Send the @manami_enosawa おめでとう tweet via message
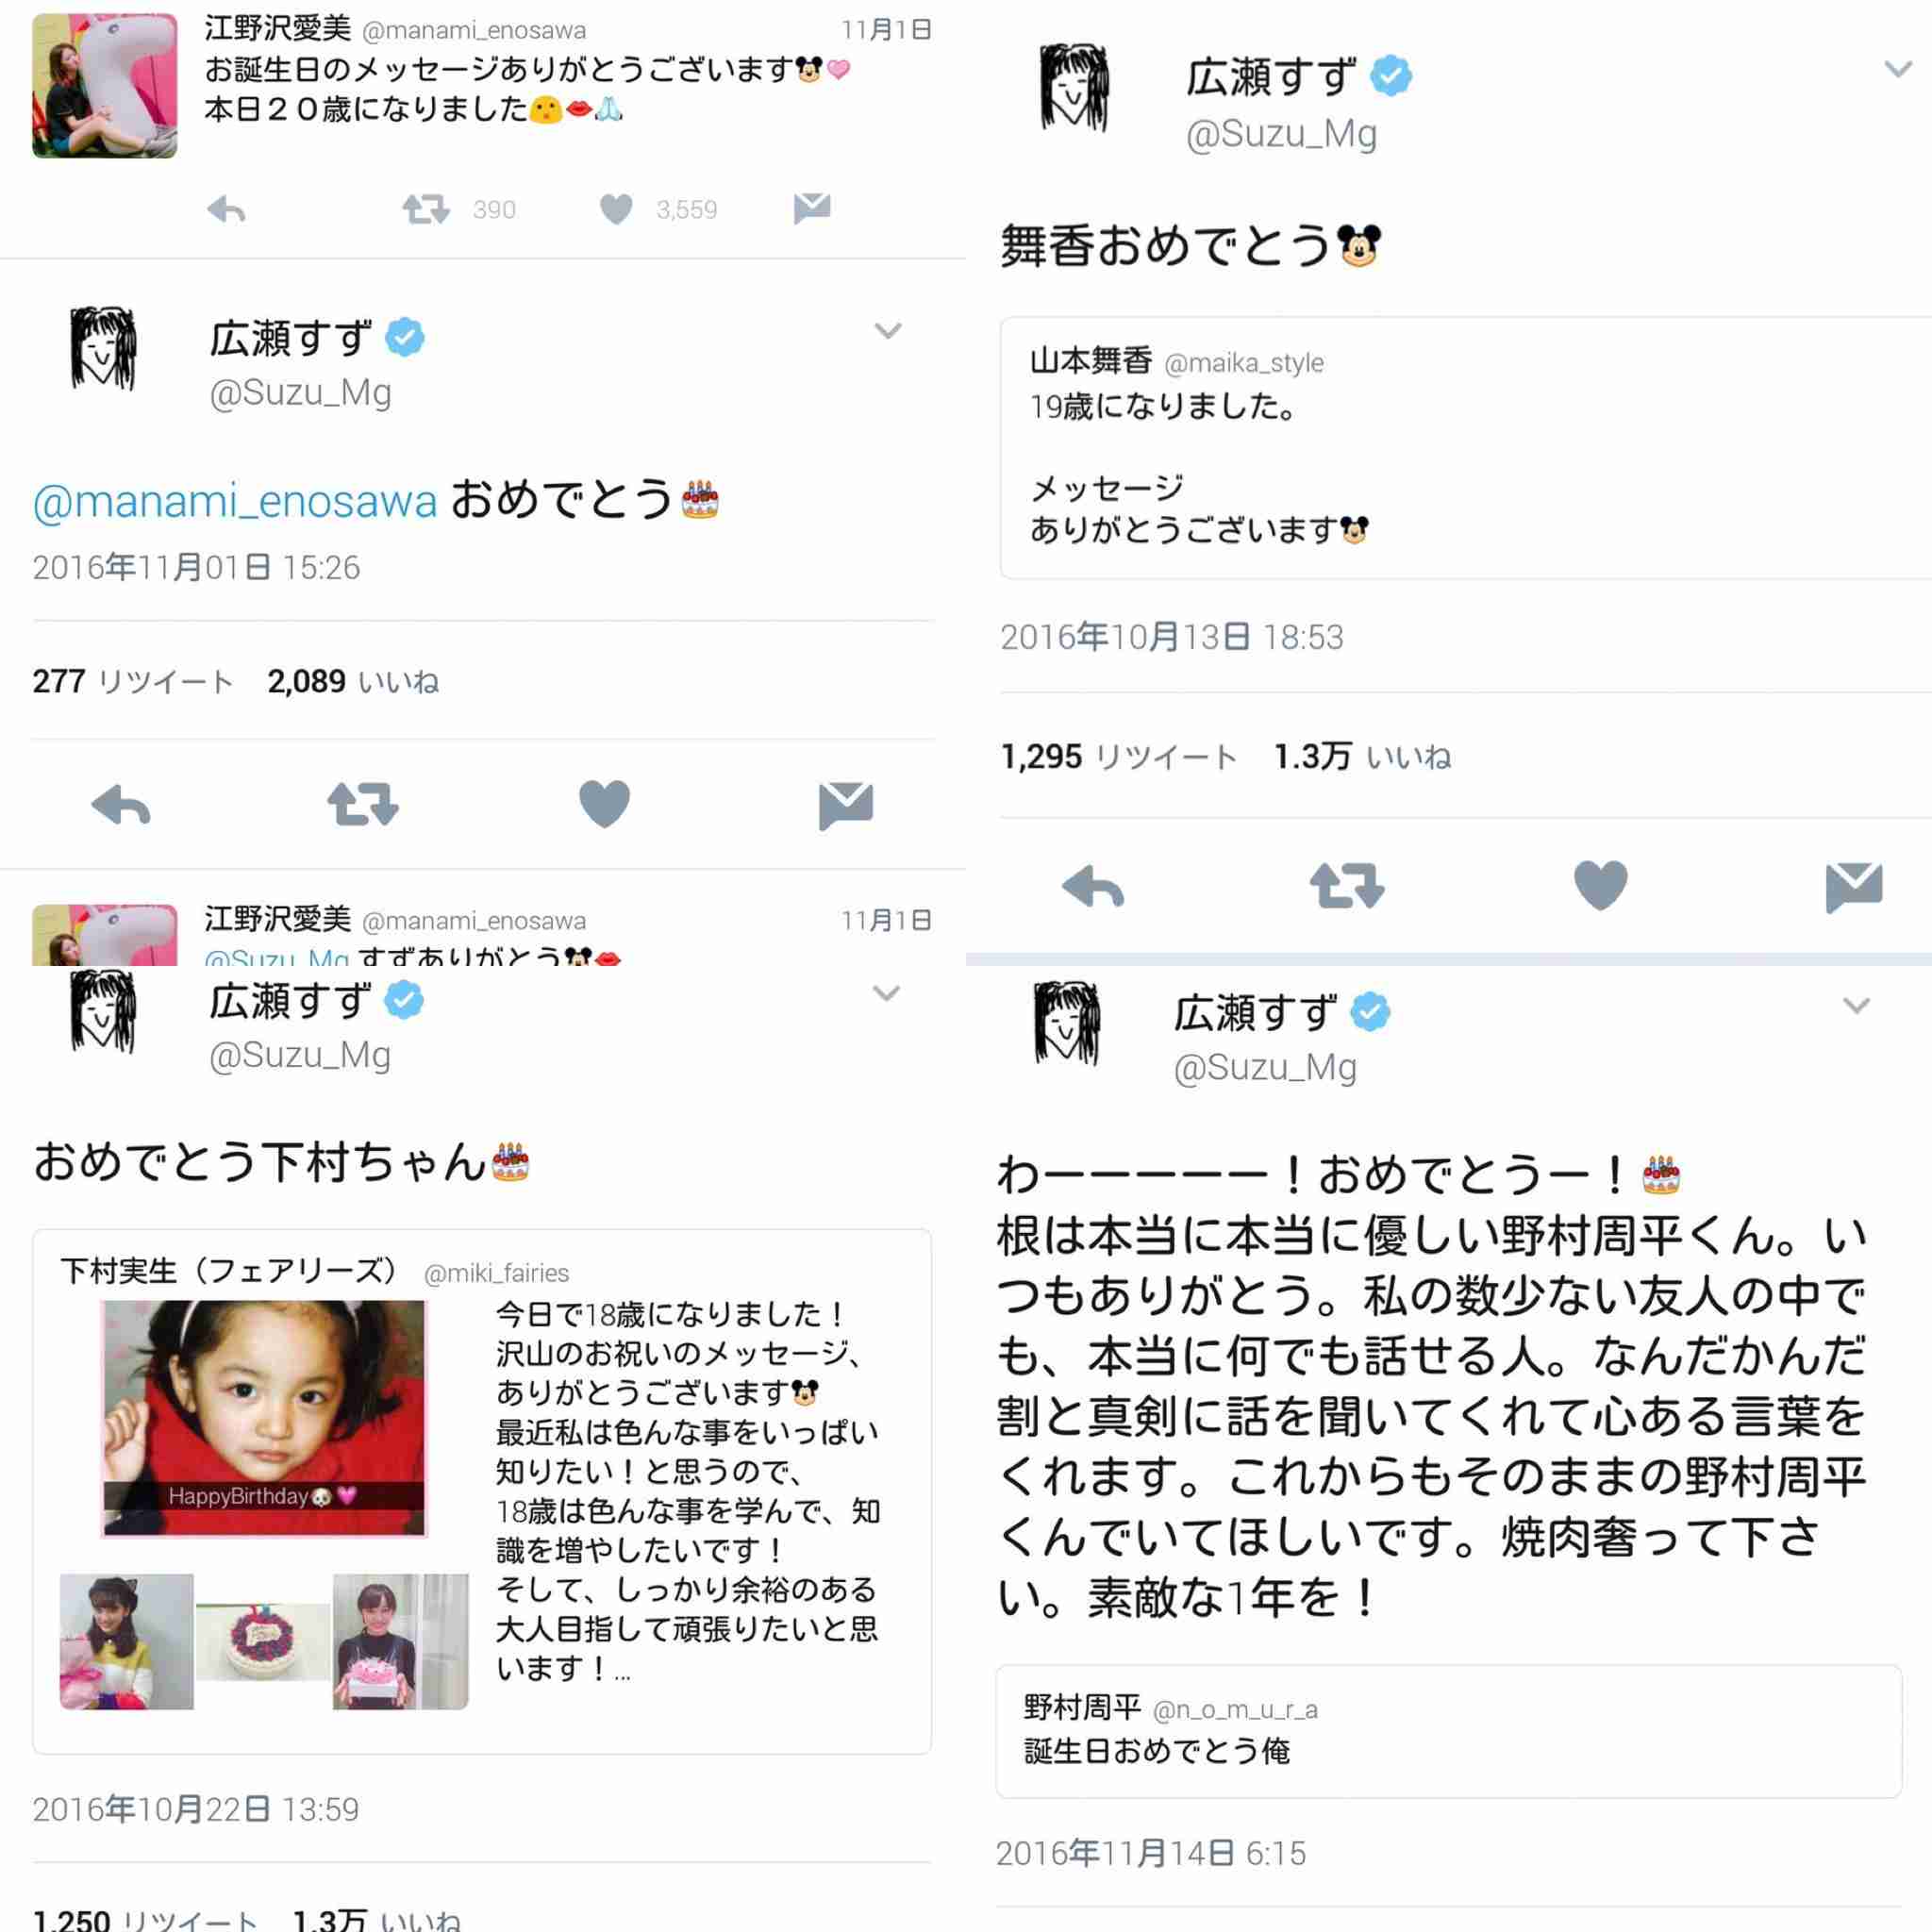This screenshot has width=1932, height=1932. [x=846, y=806]
